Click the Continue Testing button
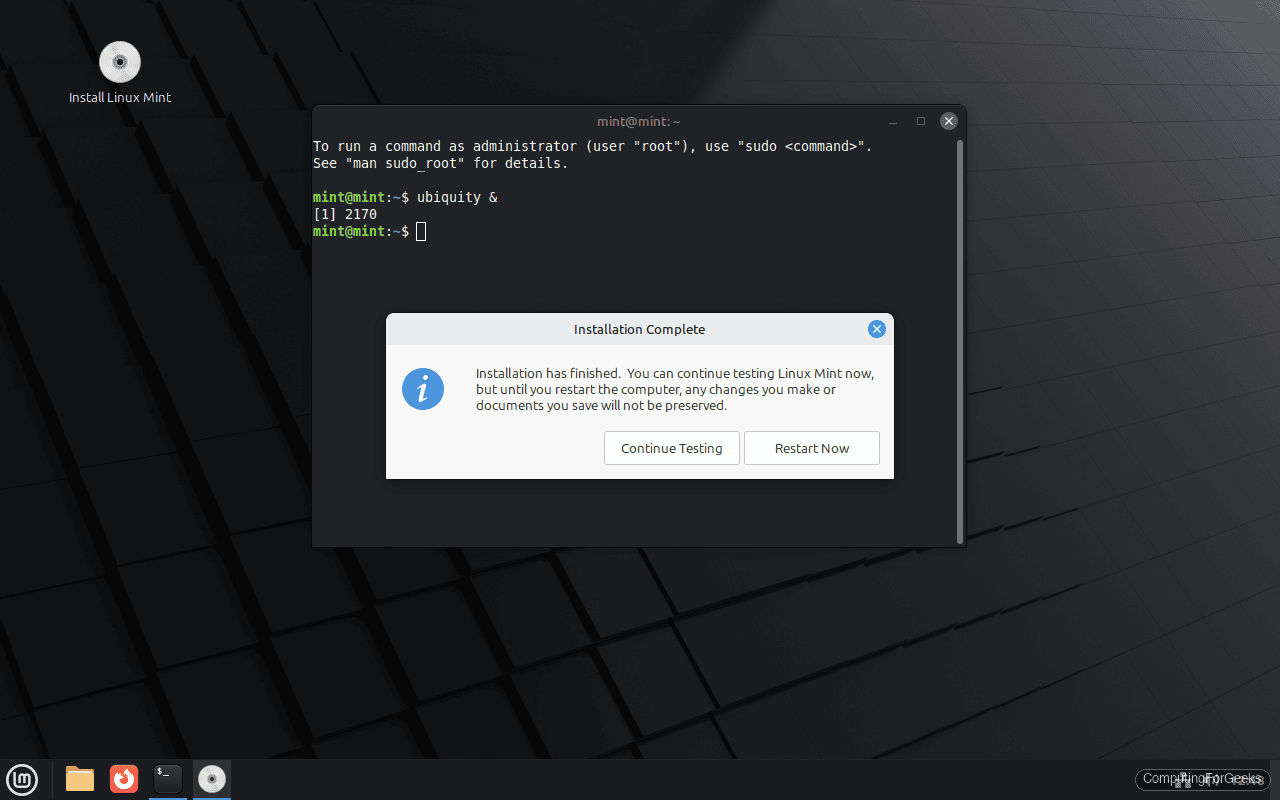1280x800 pixels. click(671, 448)
